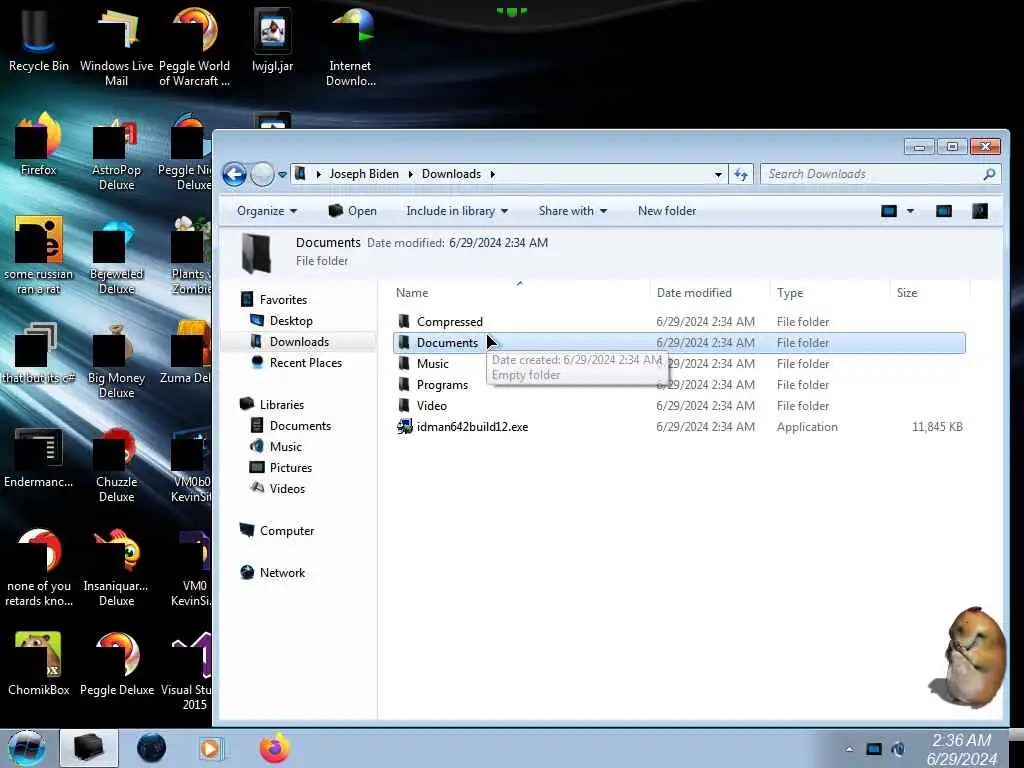Sort by Date modified column header

(709, 293)
